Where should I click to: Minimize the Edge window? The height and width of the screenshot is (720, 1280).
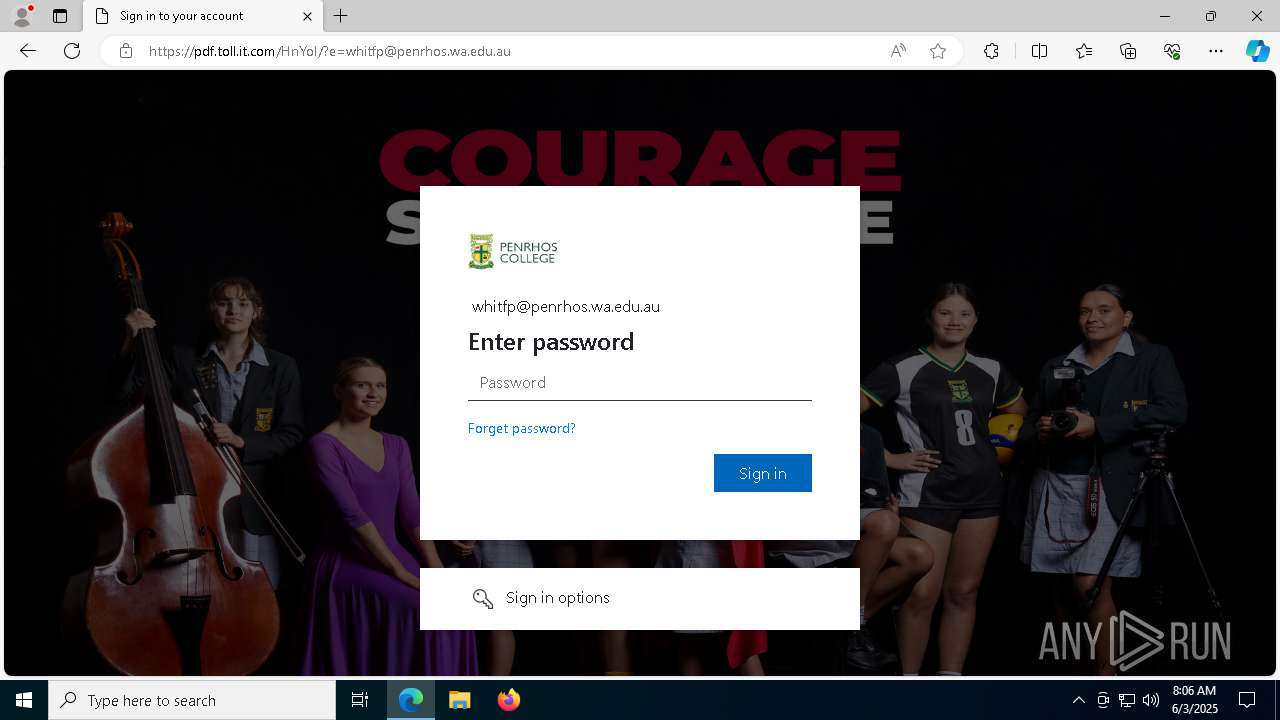1164,16
